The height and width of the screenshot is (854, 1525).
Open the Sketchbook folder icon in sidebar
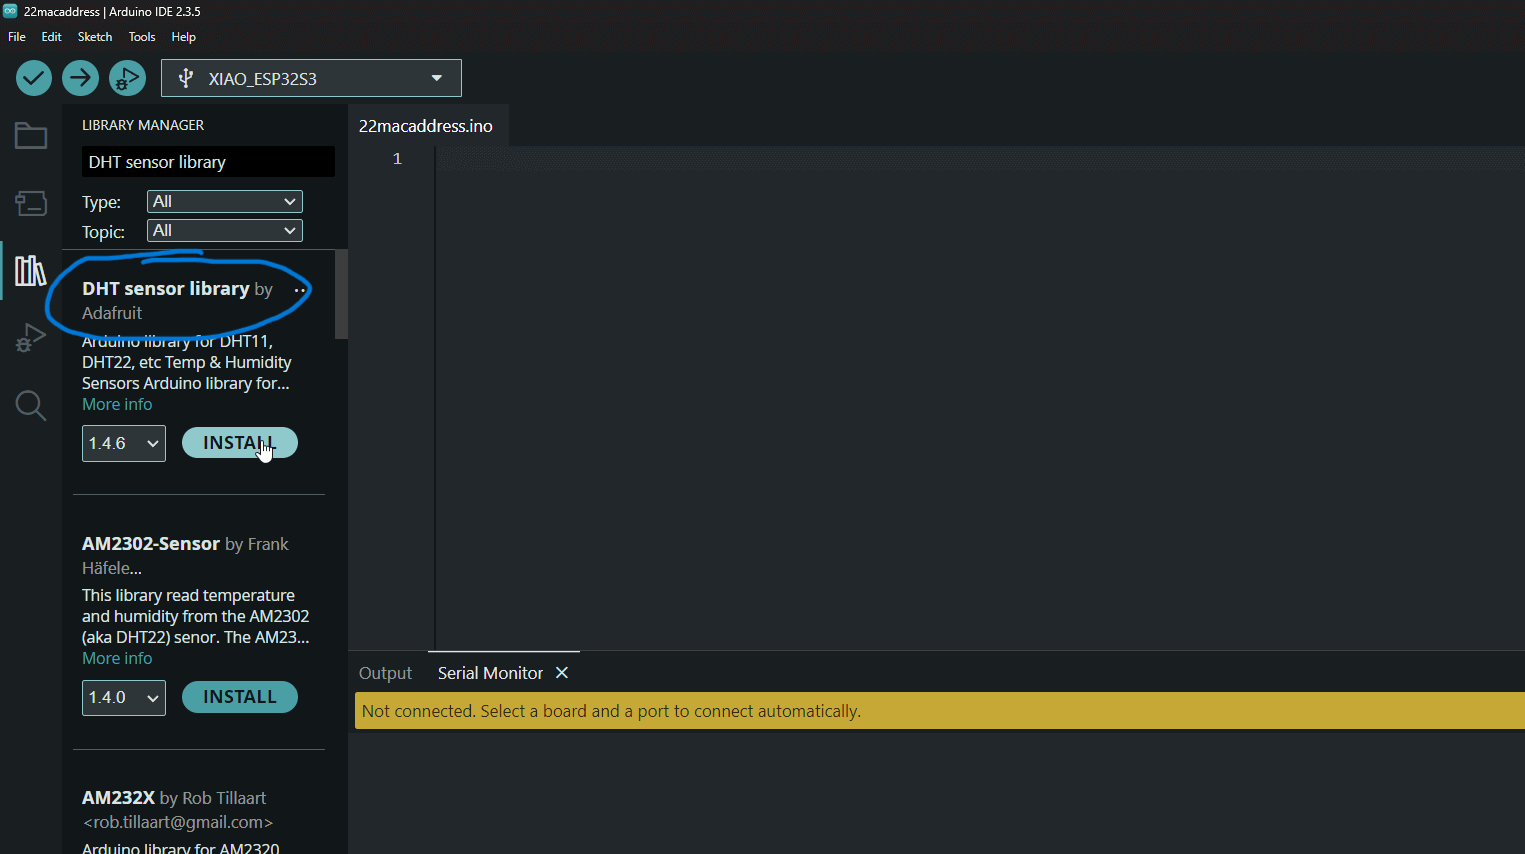tap(31, 136)
